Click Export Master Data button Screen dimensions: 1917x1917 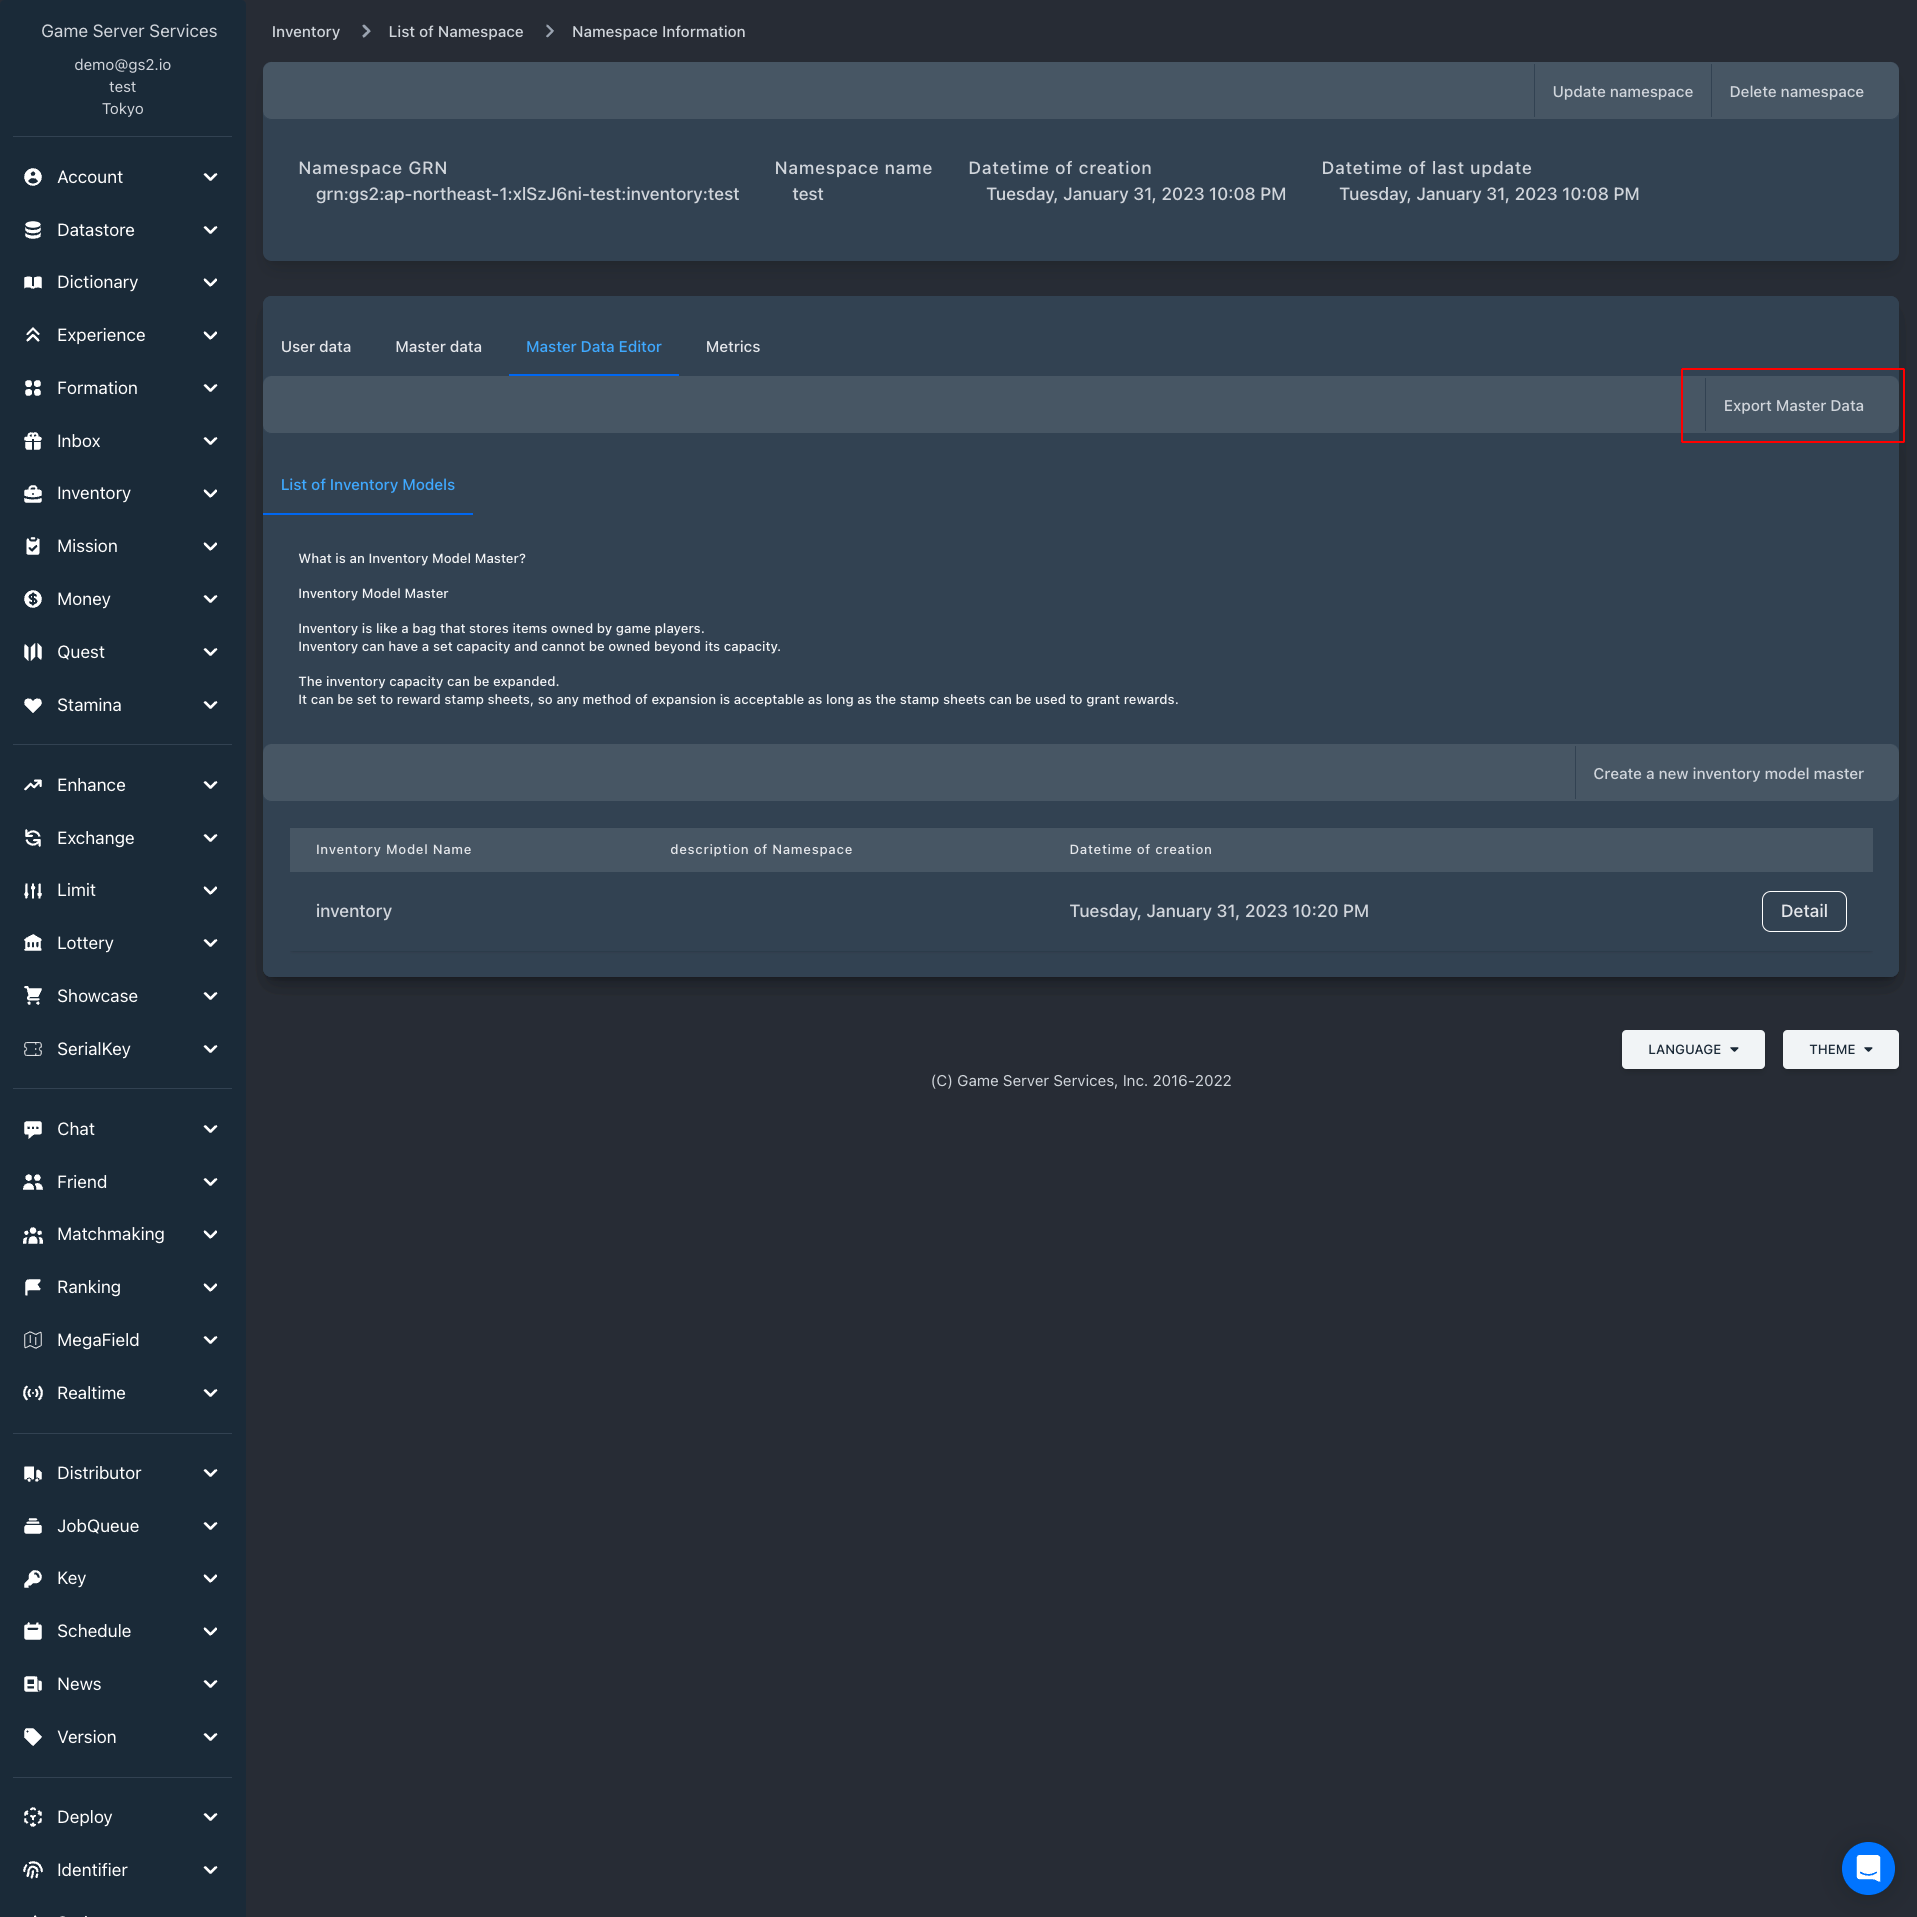point(1793,406)
